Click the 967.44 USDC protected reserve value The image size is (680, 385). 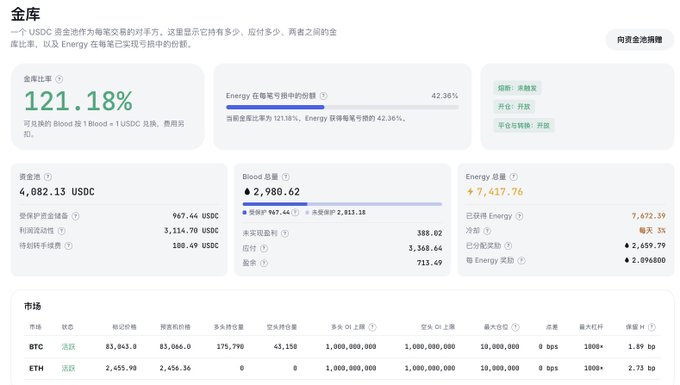(x=196, y=215)
